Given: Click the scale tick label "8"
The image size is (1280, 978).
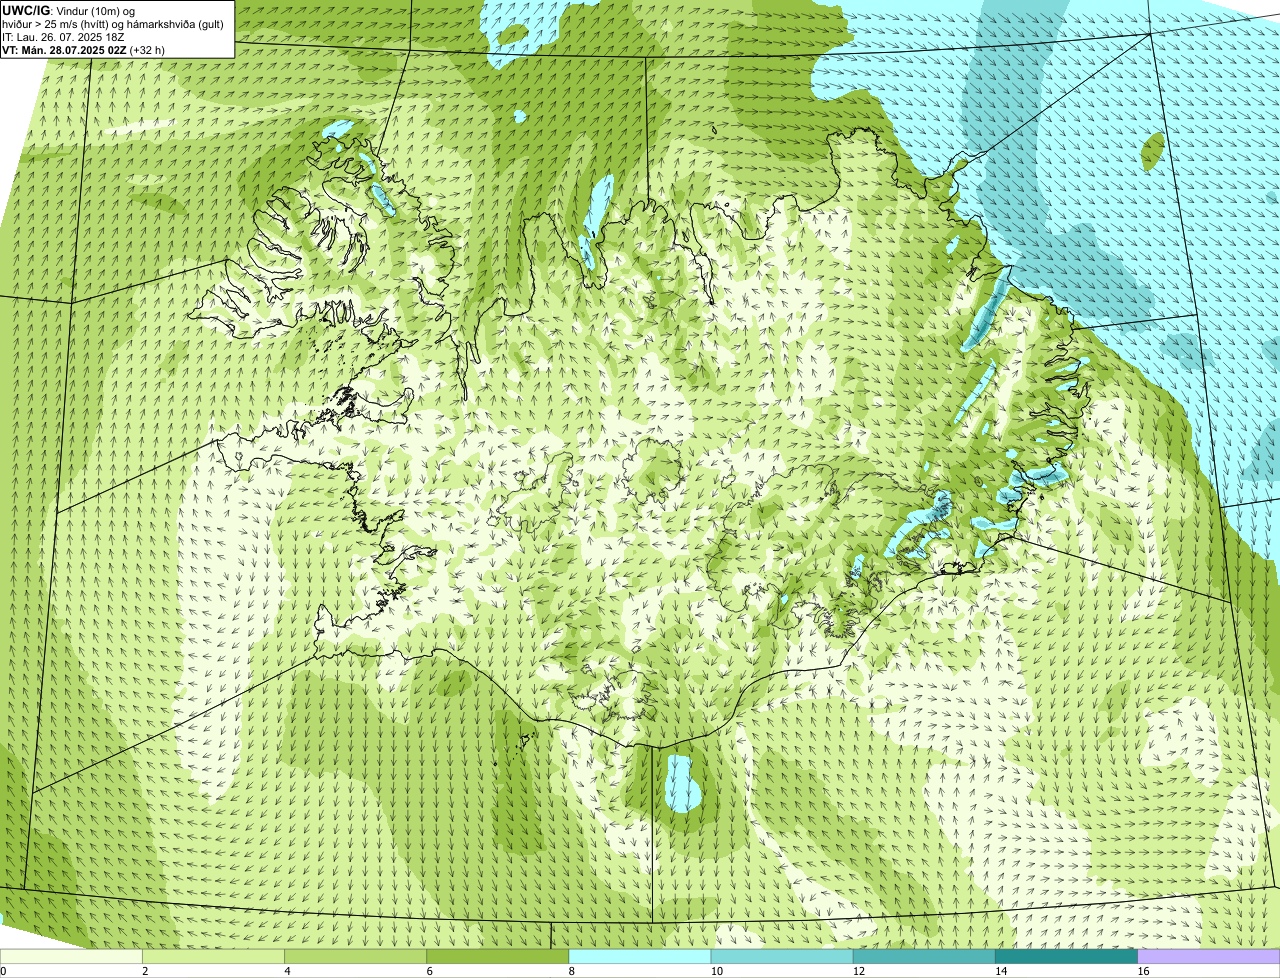Looking at the screenshot, I should point(571,970).
